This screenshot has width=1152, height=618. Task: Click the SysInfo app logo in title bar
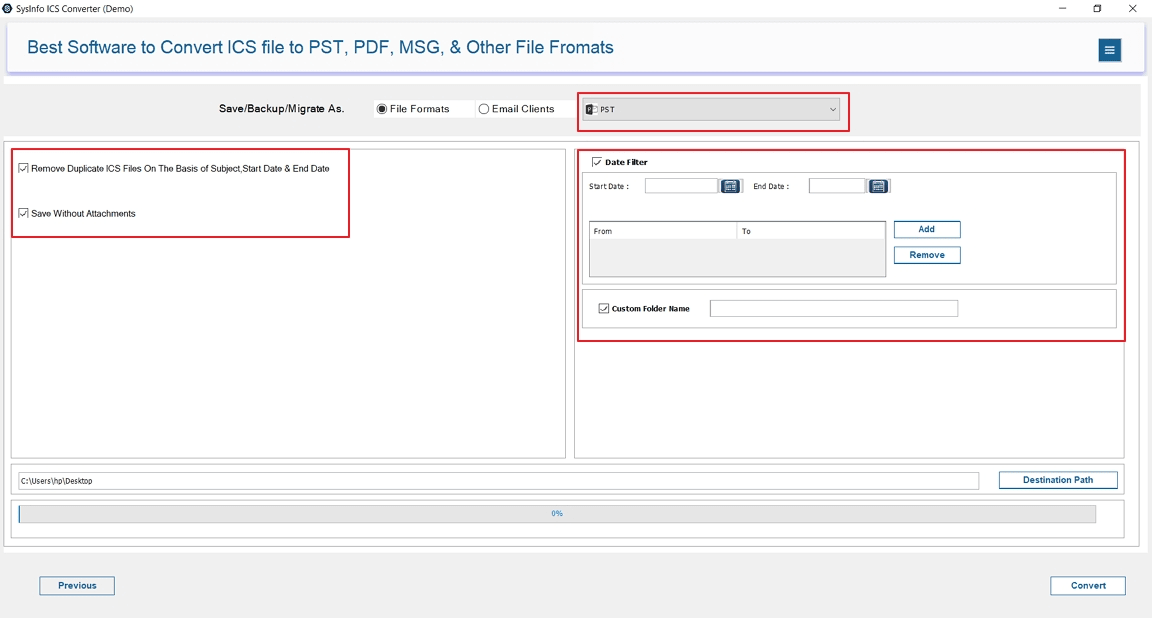pos(7,9)
